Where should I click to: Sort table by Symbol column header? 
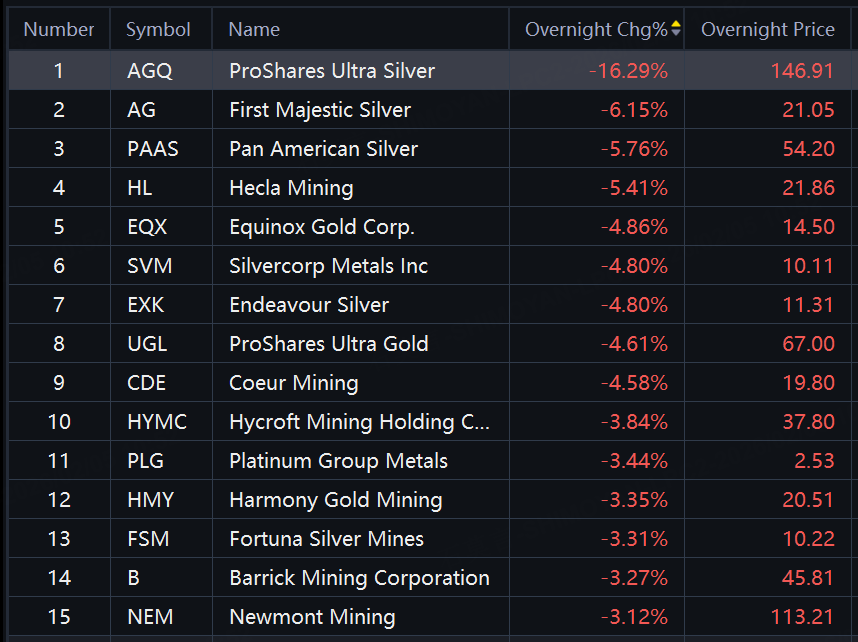158,30
